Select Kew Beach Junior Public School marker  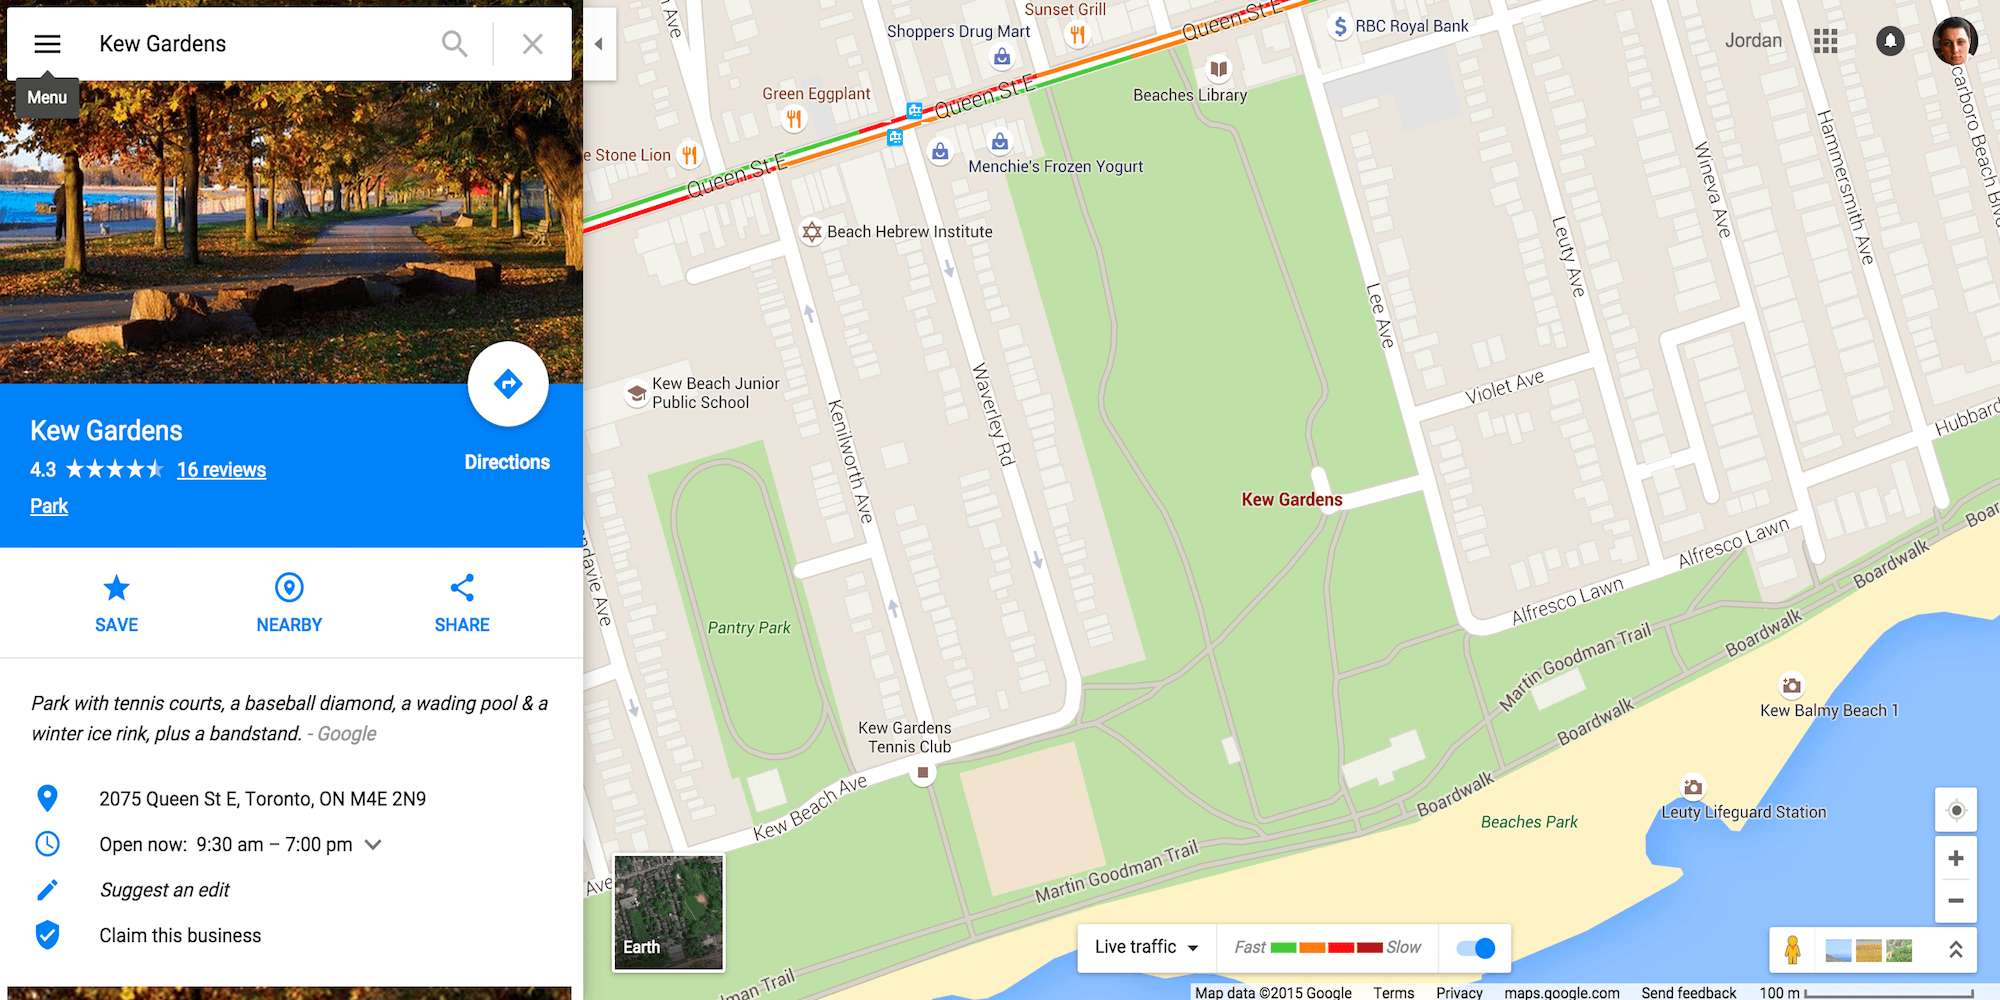click(x=637, y=393)
